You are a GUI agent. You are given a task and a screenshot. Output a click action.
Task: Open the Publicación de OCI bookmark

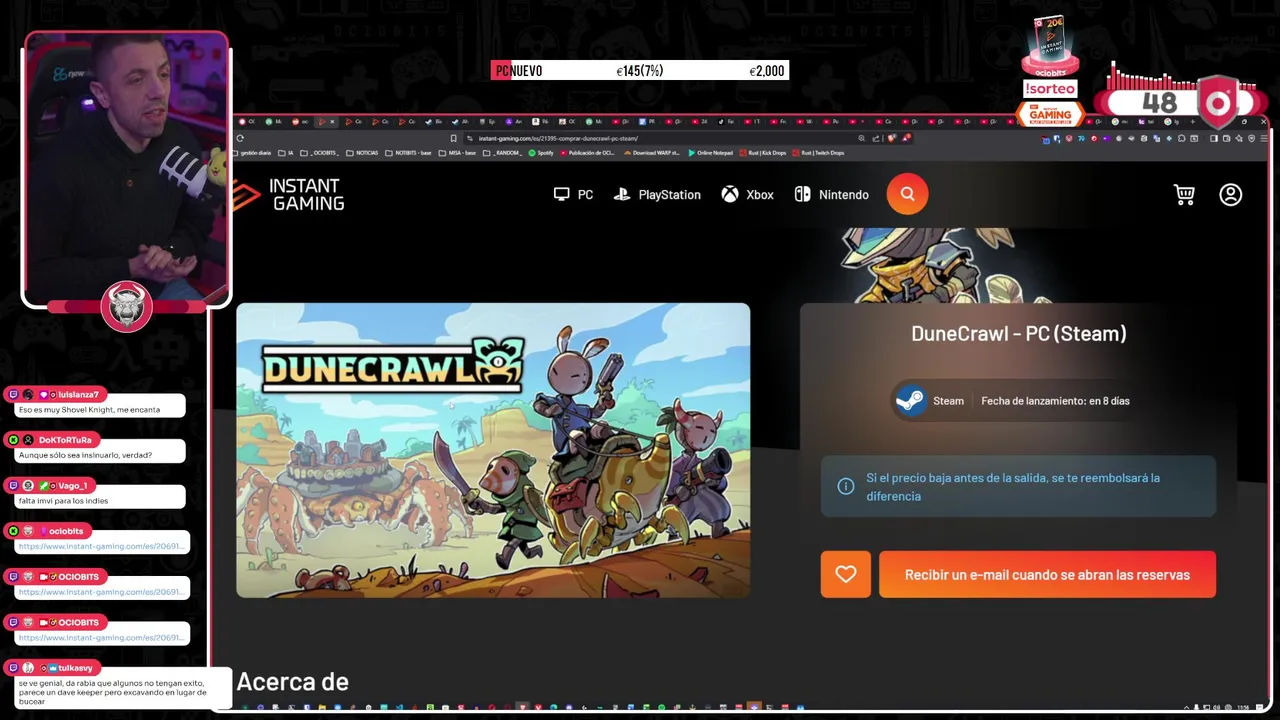coord(588,153)
